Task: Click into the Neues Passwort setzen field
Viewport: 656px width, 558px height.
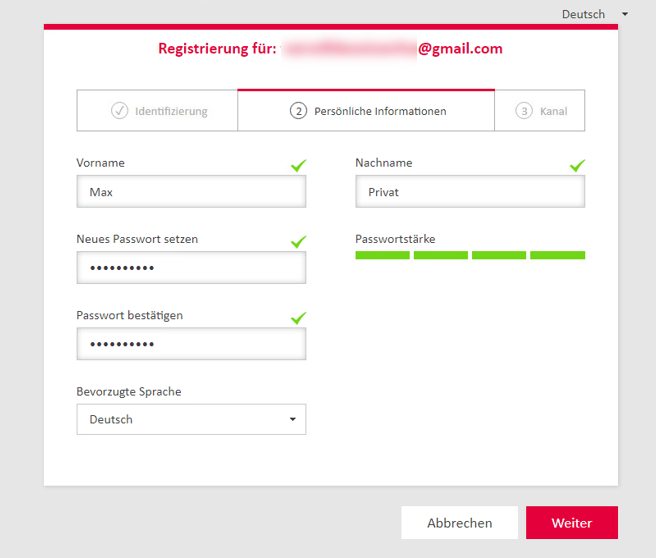Action: click(x=190, y=268)
